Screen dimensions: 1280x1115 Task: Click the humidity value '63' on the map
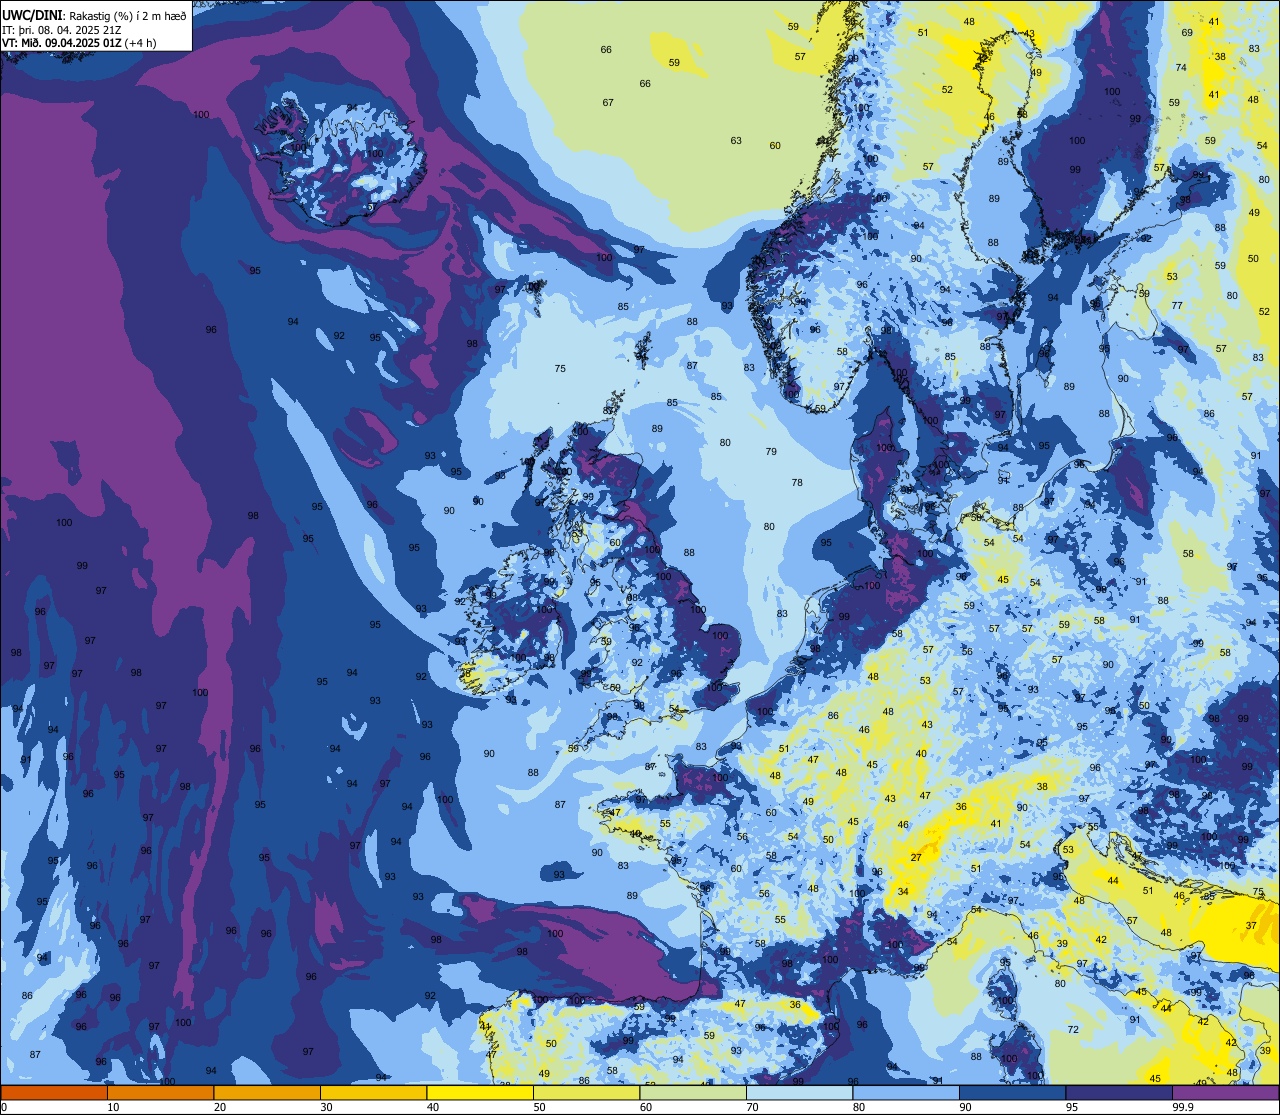(736, 141)
